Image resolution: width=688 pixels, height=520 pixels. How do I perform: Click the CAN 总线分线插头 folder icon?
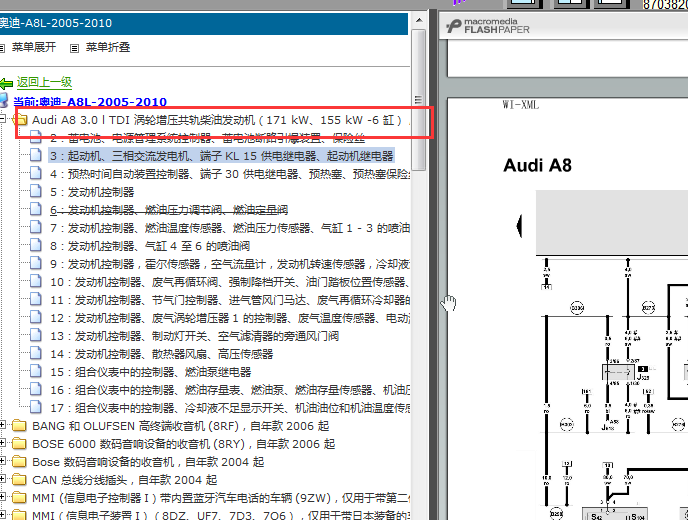click(x=19, y=480)
